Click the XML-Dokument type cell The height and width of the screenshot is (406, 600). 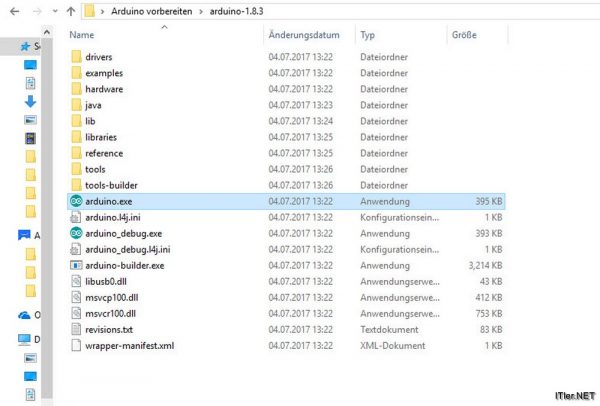click(393, 346)
